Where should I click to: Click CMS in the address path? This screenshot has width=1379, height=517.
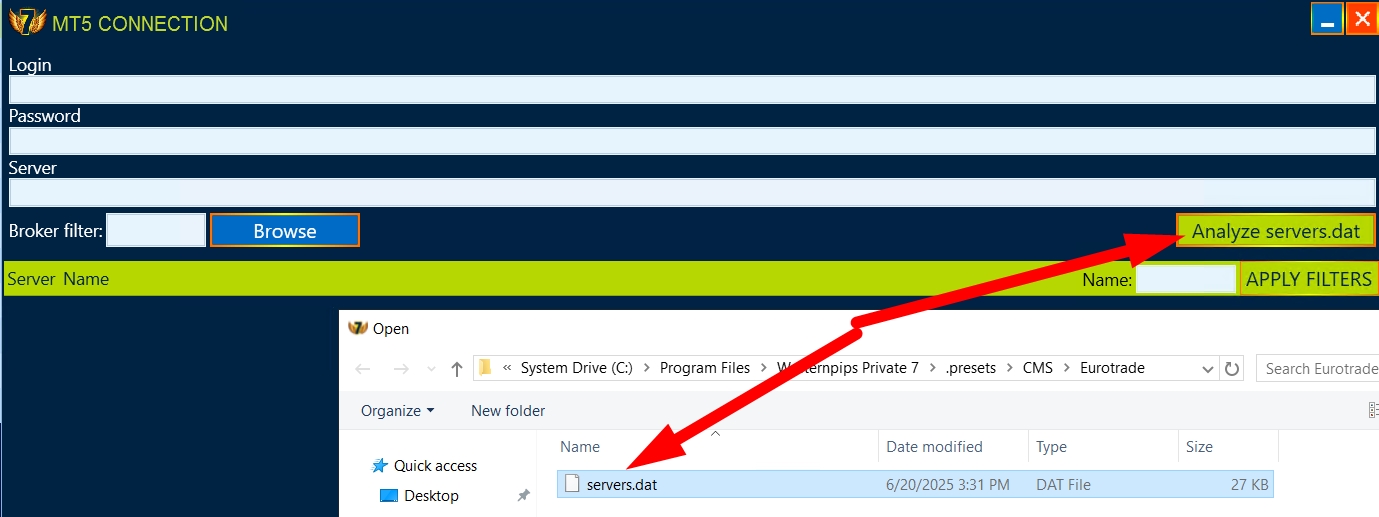click(x=1038, y=368)
